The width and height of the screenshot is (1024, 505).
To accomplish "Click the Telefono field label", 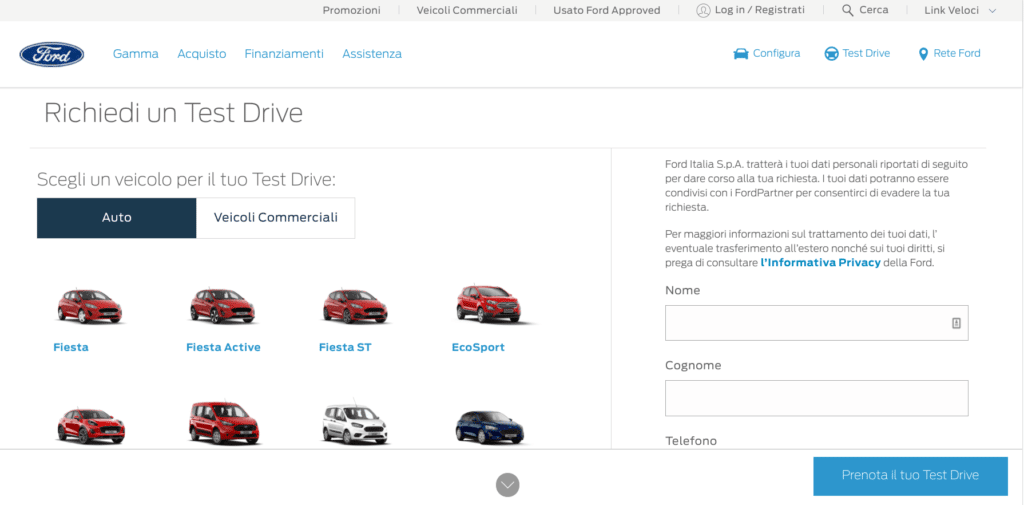I will click(691, 441).
